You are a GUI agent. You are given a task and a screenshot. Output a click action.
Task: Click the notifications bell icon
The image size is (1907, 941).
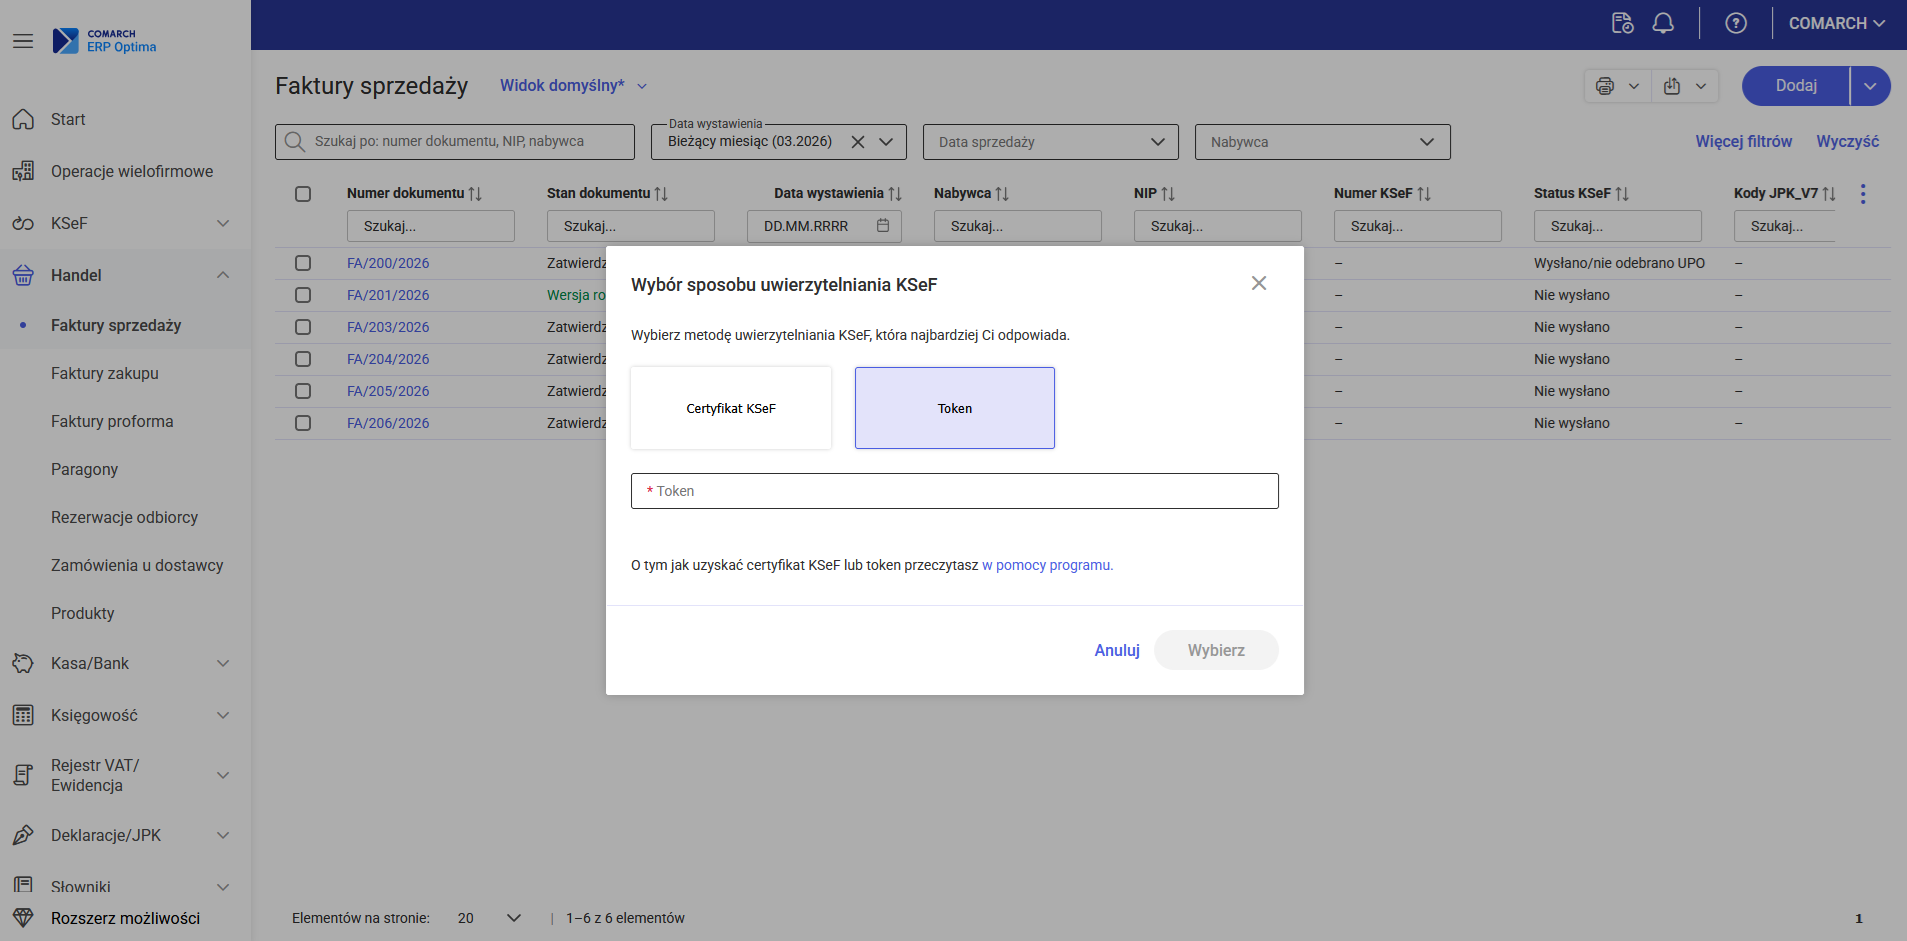pyautogui.click(x=1663, y=23)
